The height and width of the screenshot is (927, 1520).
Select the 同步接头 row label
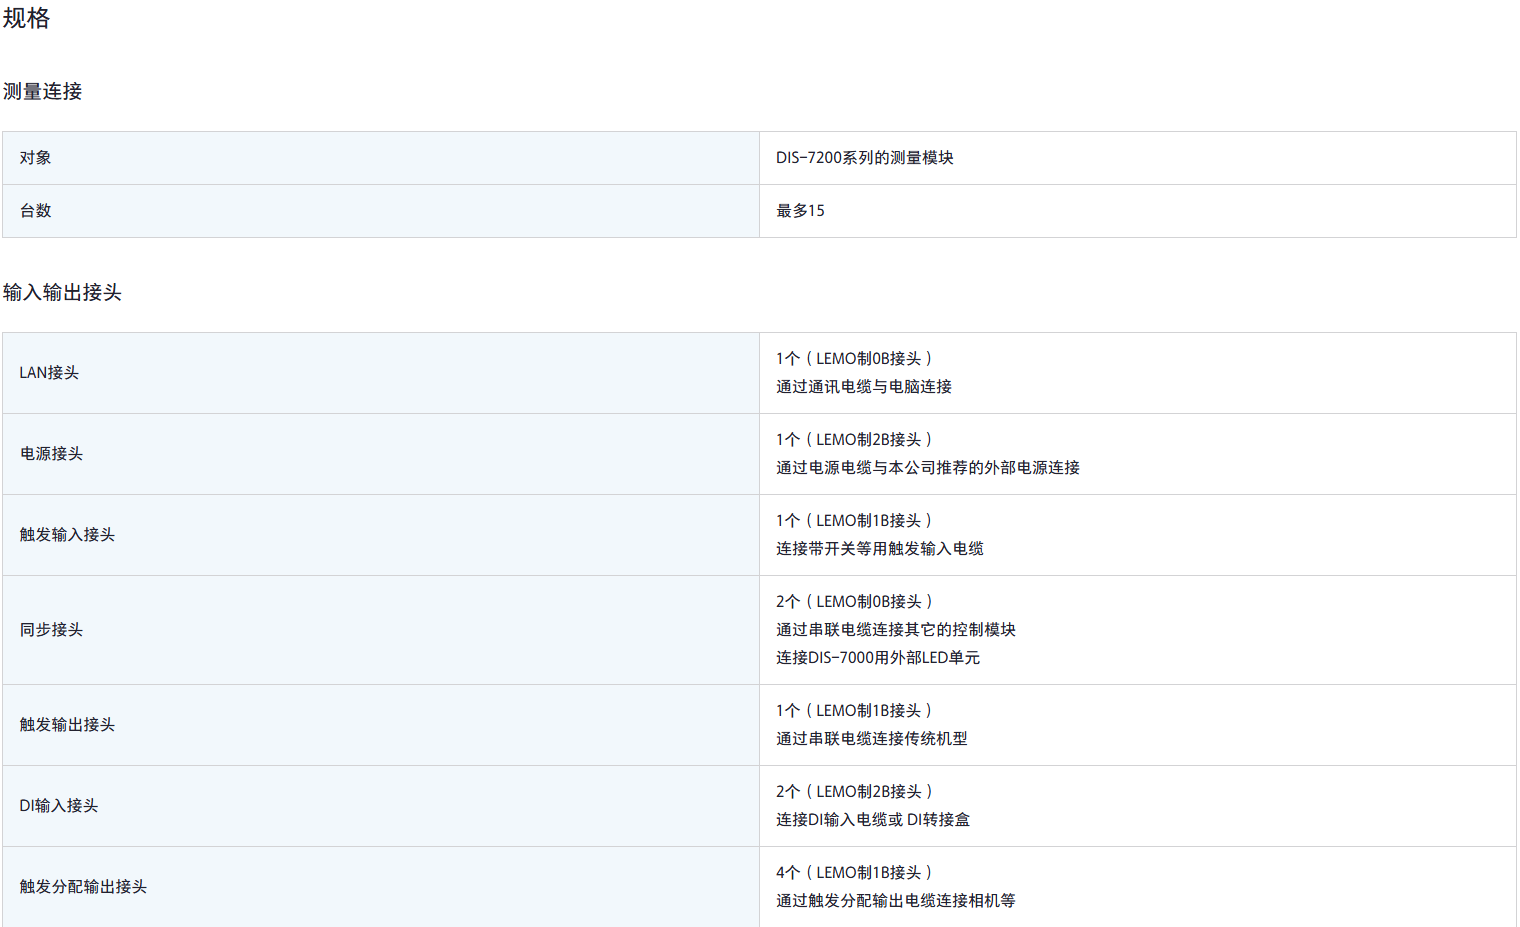pyautogui.click(x=51, y=630)
